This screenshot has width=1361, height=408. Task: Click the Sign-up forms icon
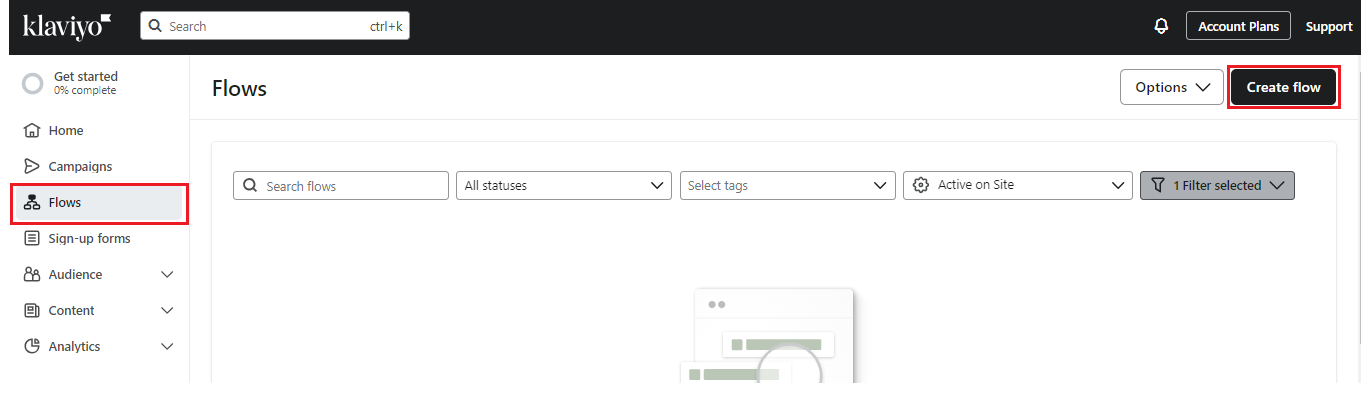[32, 239]
